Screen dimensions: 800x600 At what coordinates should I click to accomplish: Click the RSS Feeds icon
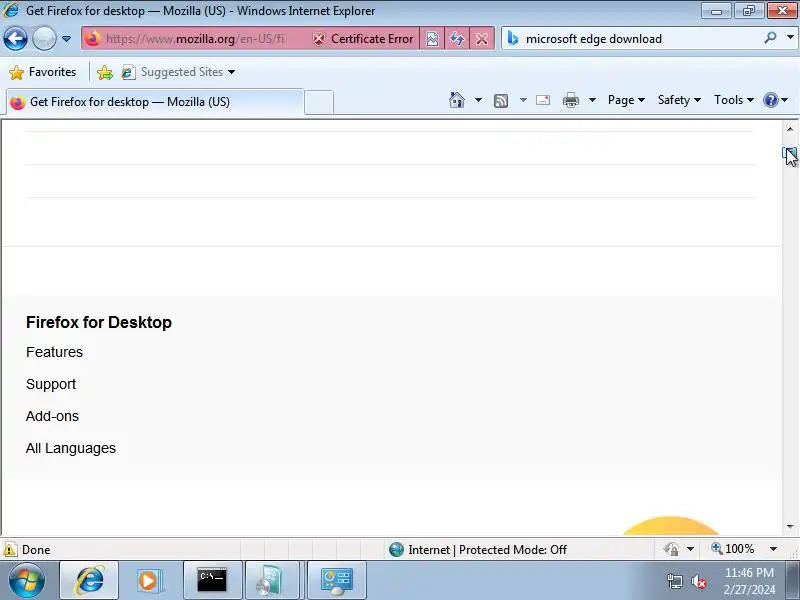click(x=501, y=101)
